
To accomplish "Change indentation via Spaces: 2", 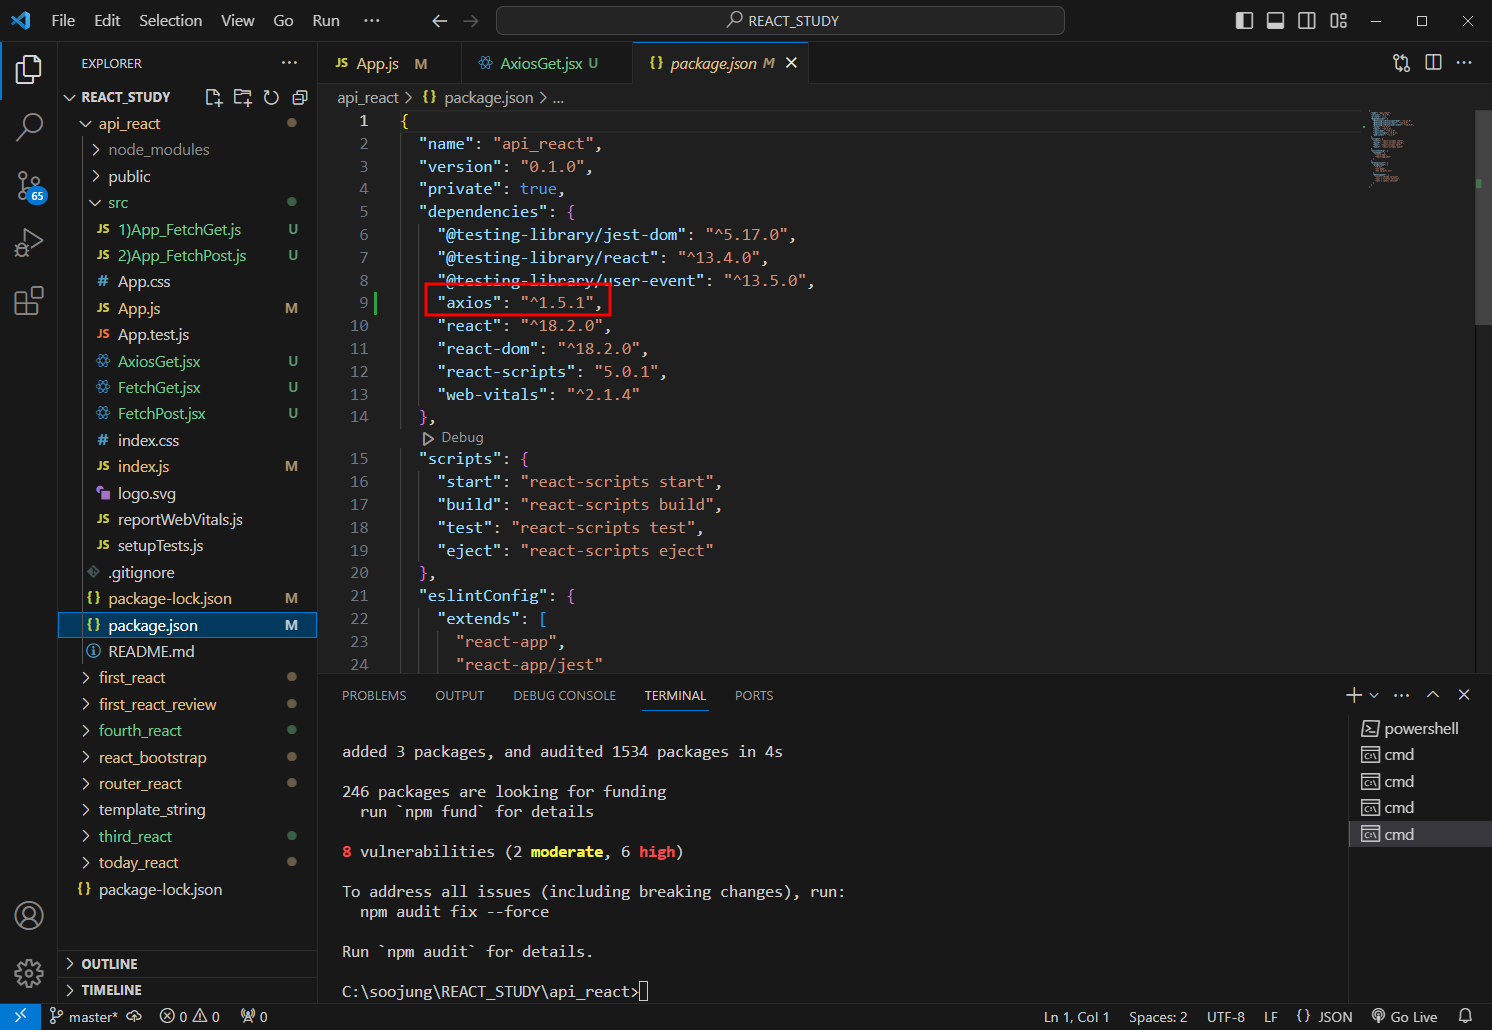I will [x=1158, y=1016].
